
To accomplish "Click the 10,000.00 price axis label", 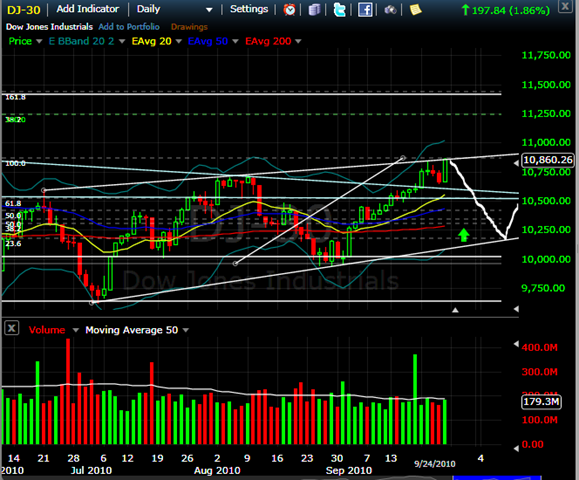I will click(546, 260).
